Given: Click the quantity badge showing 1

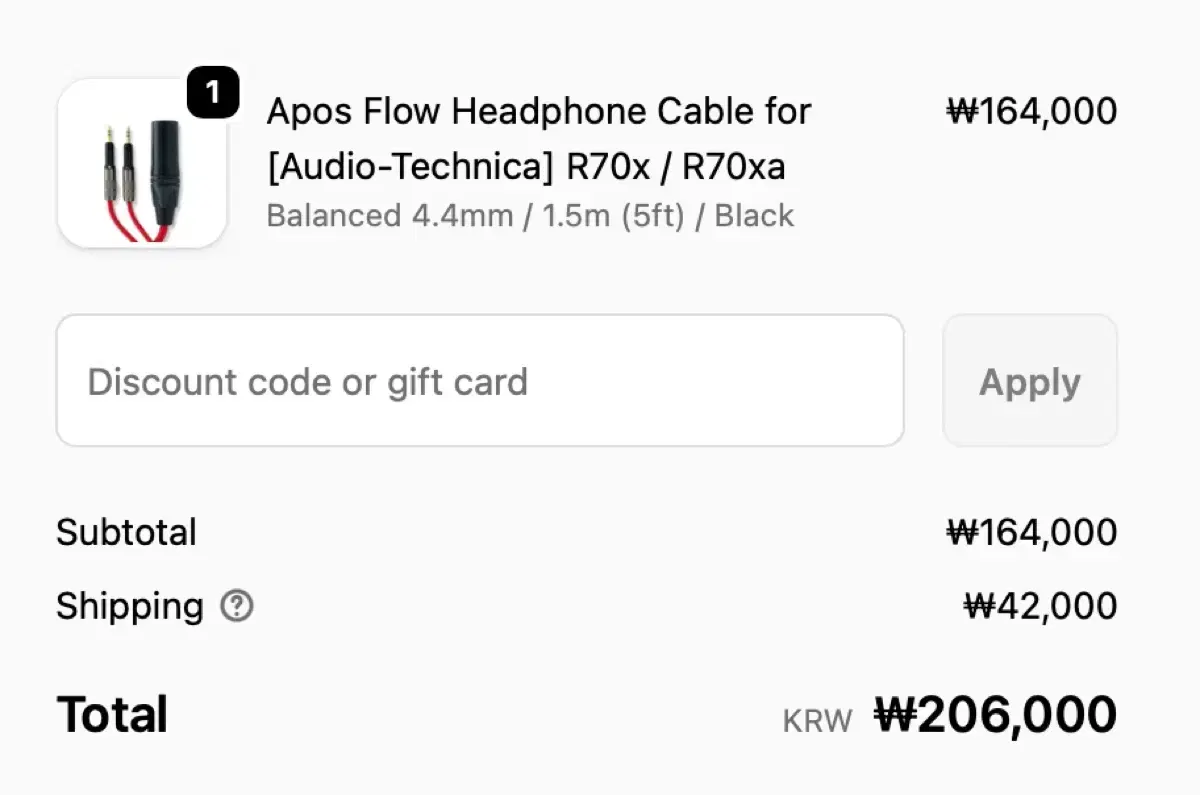Looking at the screenshot, I should click(x=212, y=93).
